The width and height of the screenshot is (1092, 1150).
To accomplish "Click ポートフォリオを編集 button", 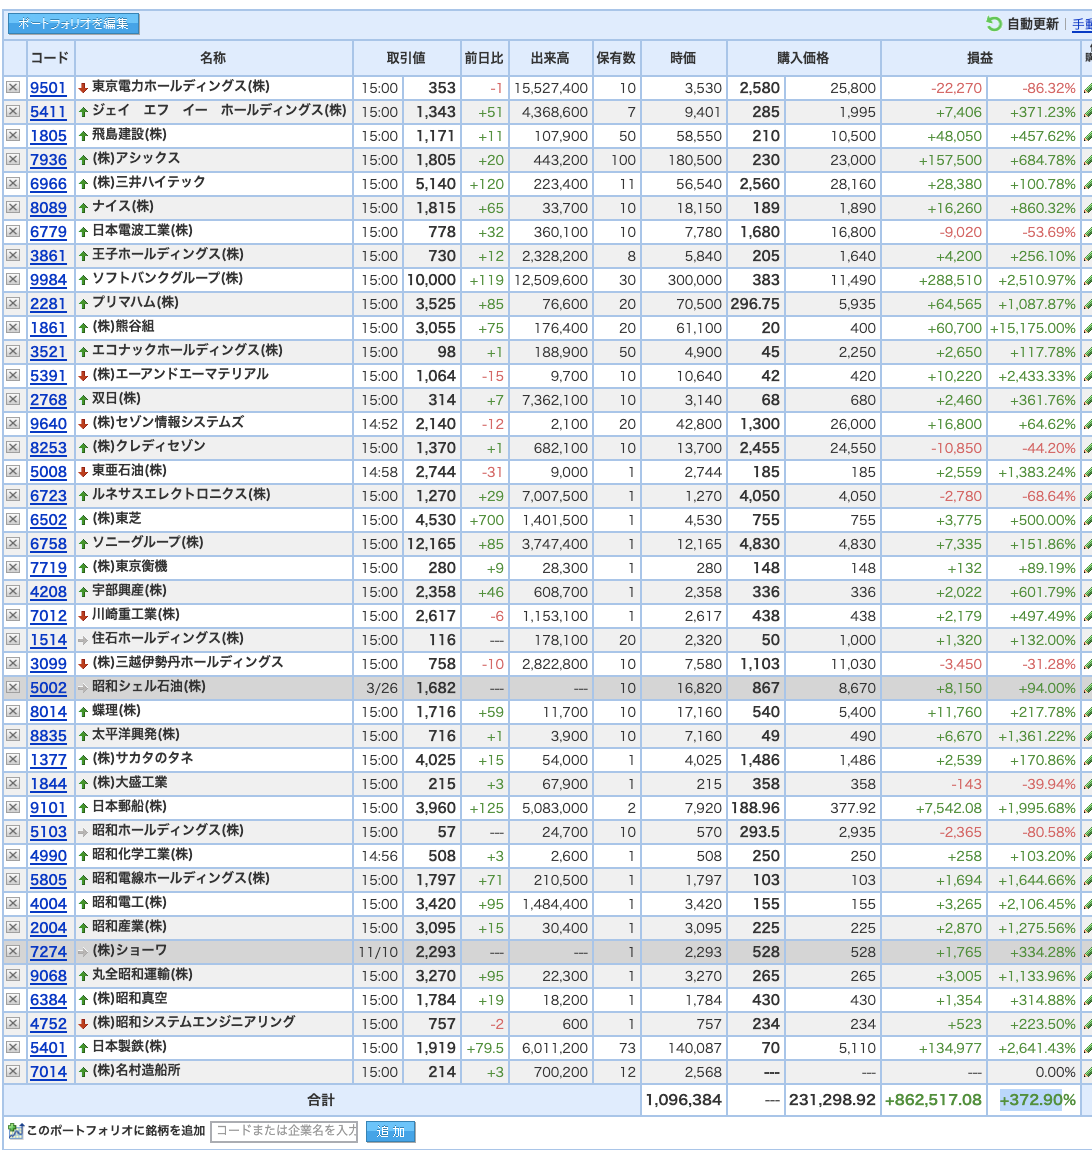I will pyautogui.click(x=73, y=23).
